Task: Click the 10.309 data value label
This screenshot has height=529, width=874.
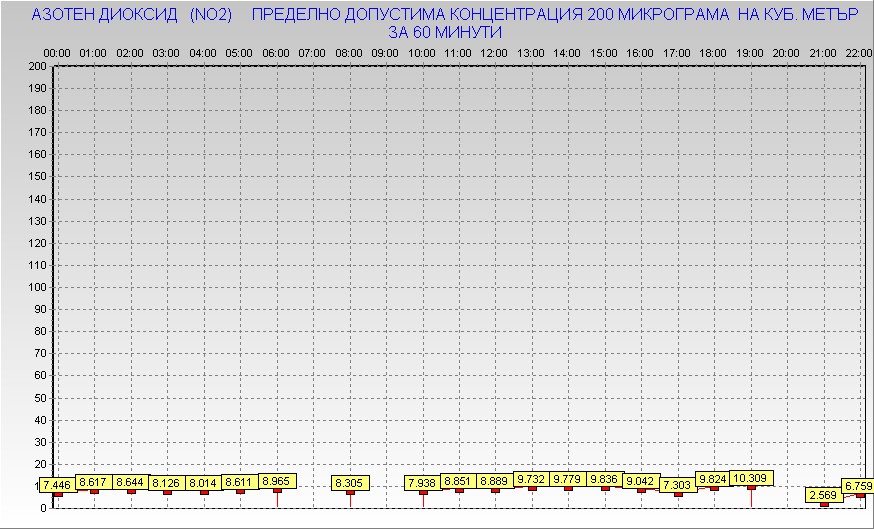Action: pos(751,478)
